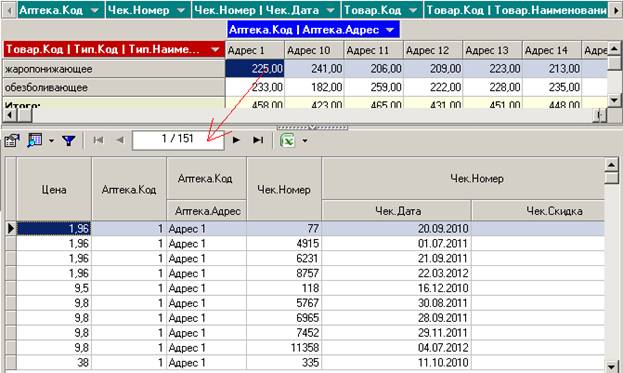This screenshot has width=623, height=373.
Task: Advance to the next record page
Action: click(236, 140)
